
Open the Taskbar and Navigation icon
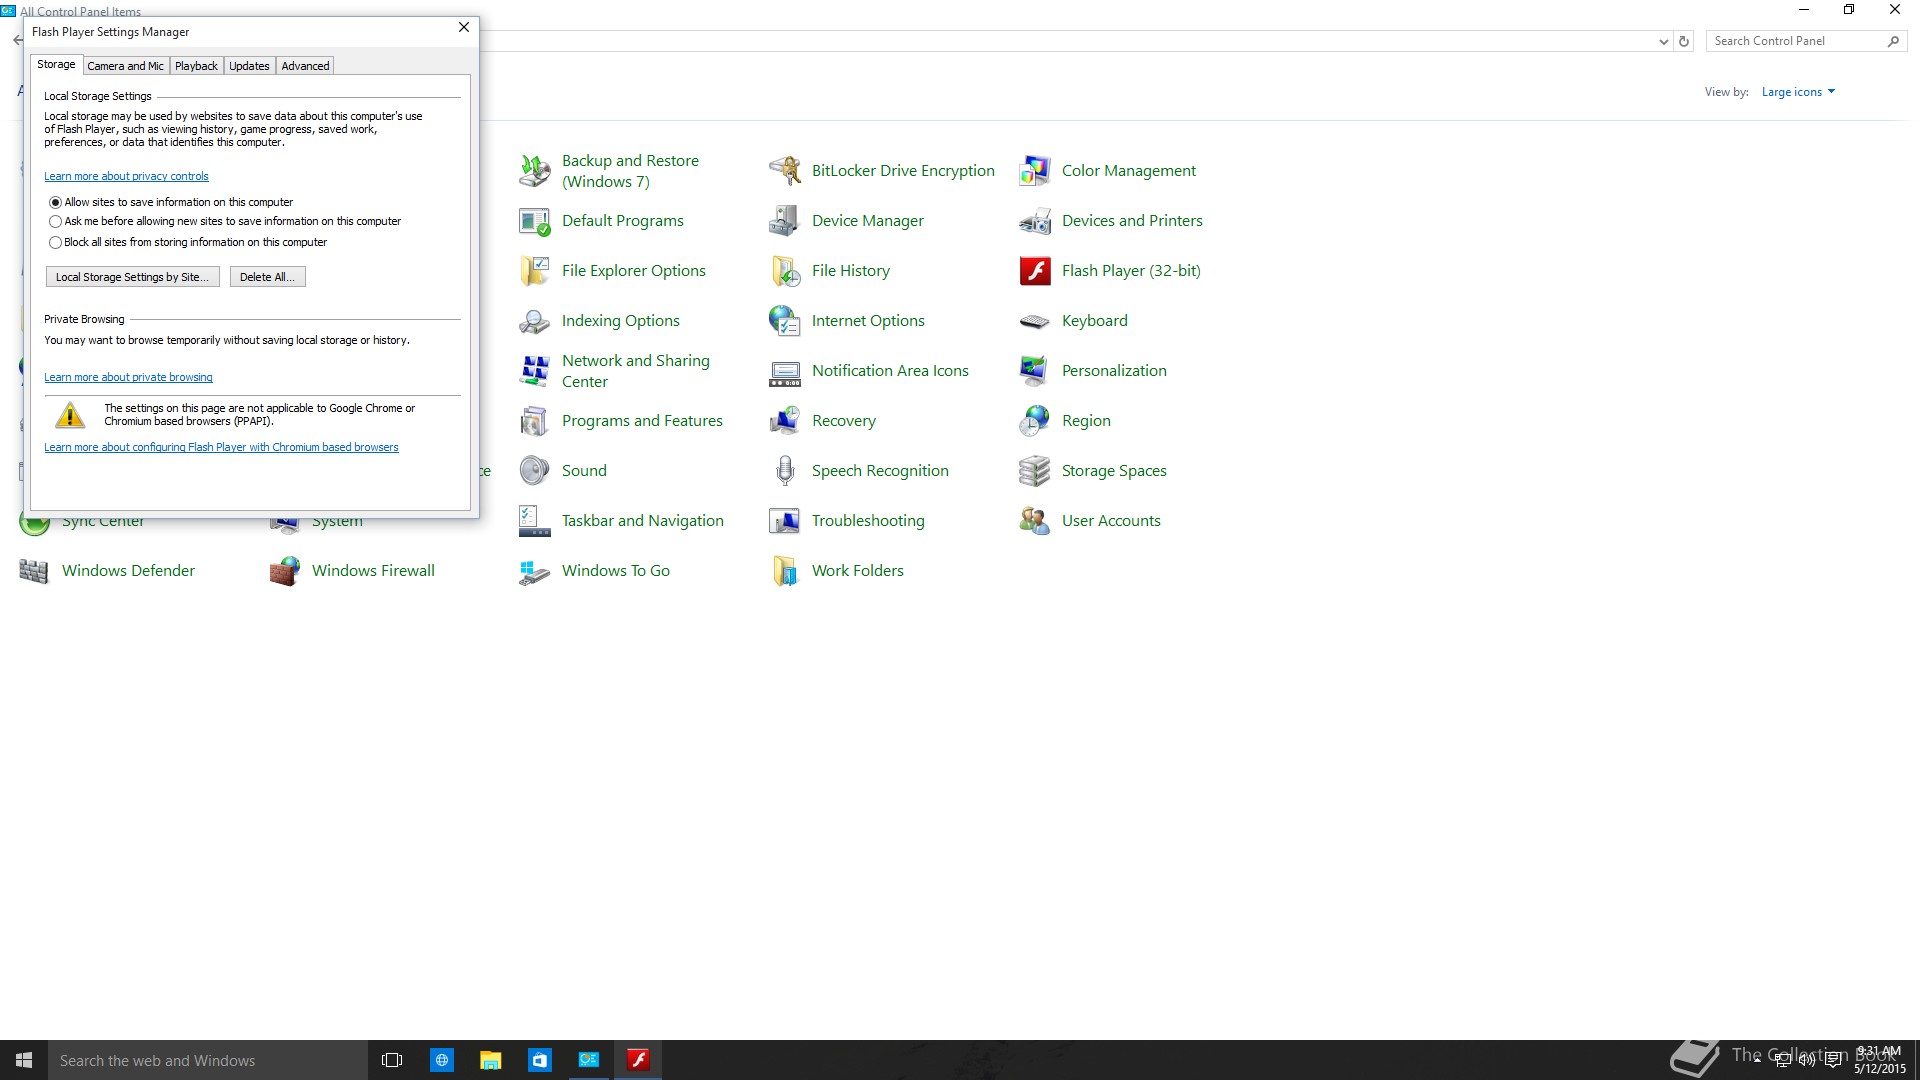(x=534, y=521)
